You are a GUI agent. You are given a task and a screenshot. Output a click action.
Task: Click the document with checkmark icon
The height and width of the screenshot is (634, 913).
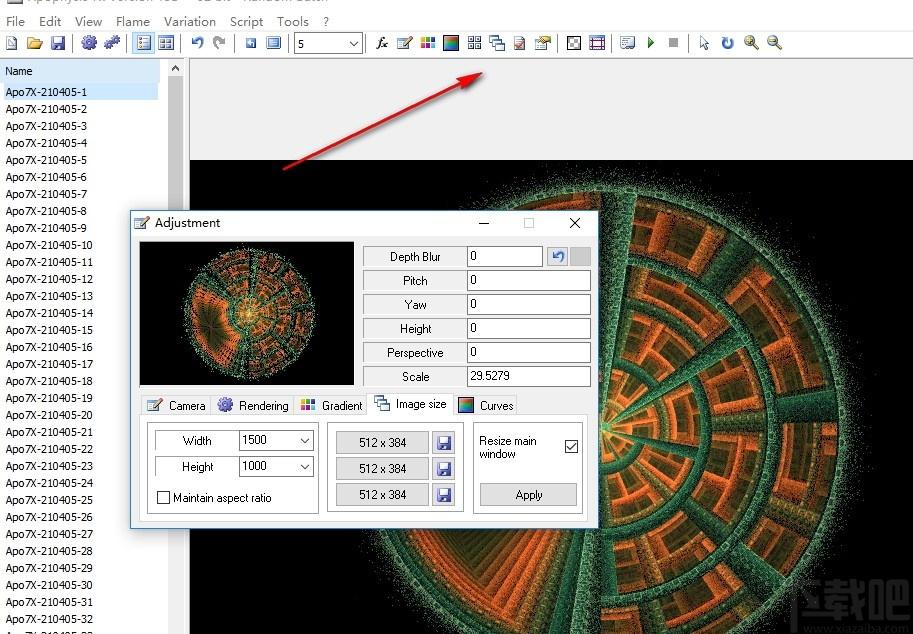520,43
